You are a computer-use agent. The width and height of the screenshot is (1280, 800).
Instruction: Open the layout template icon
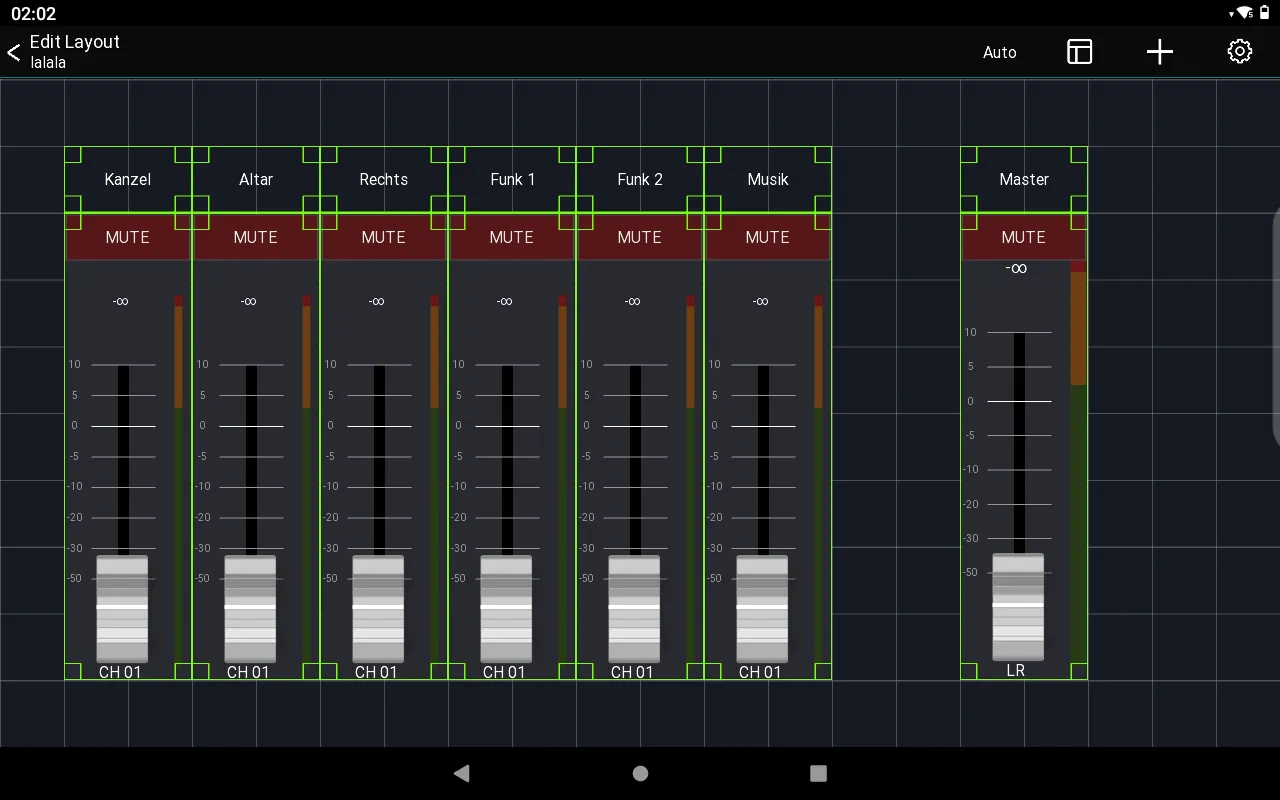tap(1079, 52)
